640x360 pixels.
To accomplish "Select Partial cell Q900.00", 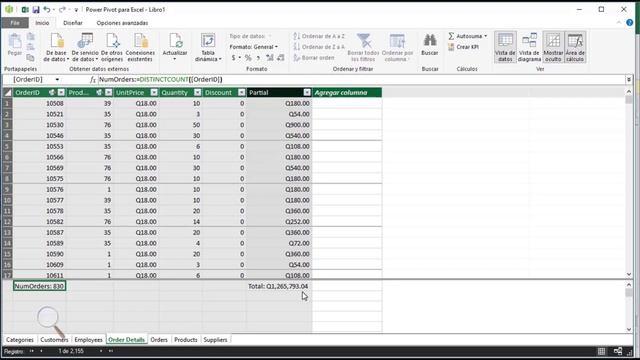I will pyautogui.click(x=279, y=125).
